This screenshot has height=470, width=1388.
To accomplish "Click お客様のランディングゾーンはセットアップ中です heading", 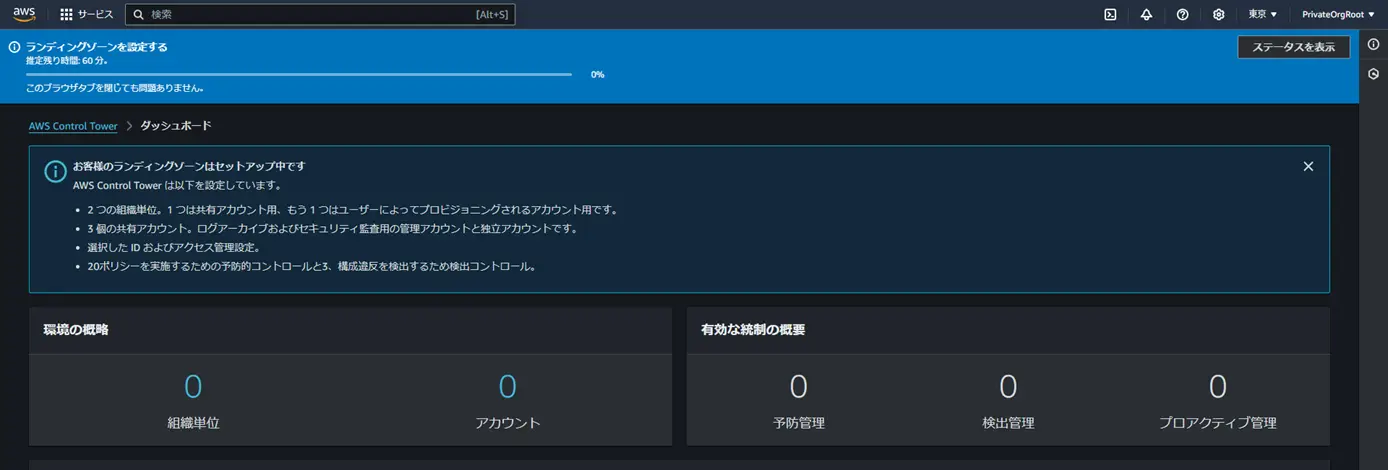I will coord(189,166).
